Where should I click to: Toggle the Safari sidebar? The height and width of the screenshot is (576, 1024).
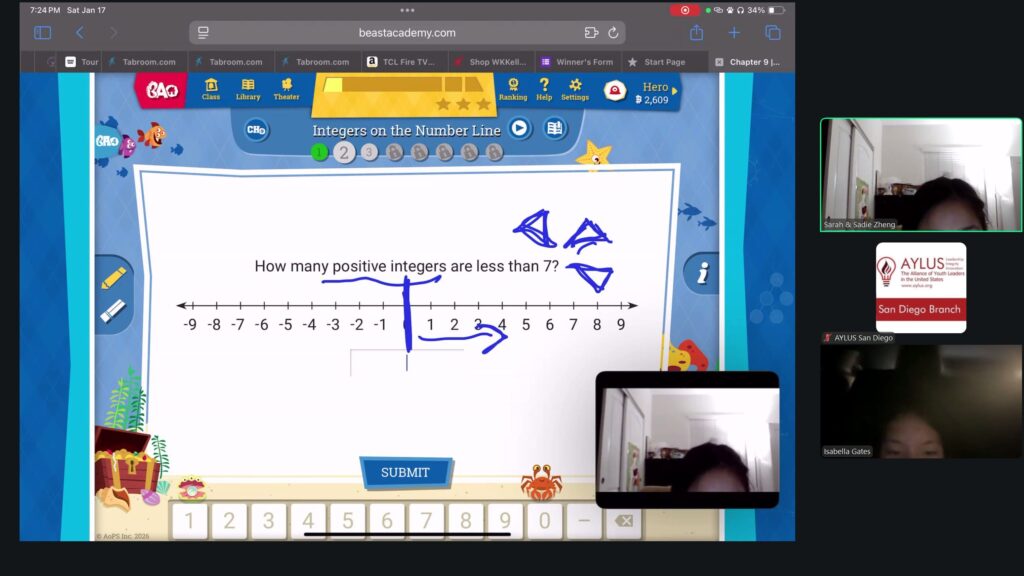(x=42, y=33)
